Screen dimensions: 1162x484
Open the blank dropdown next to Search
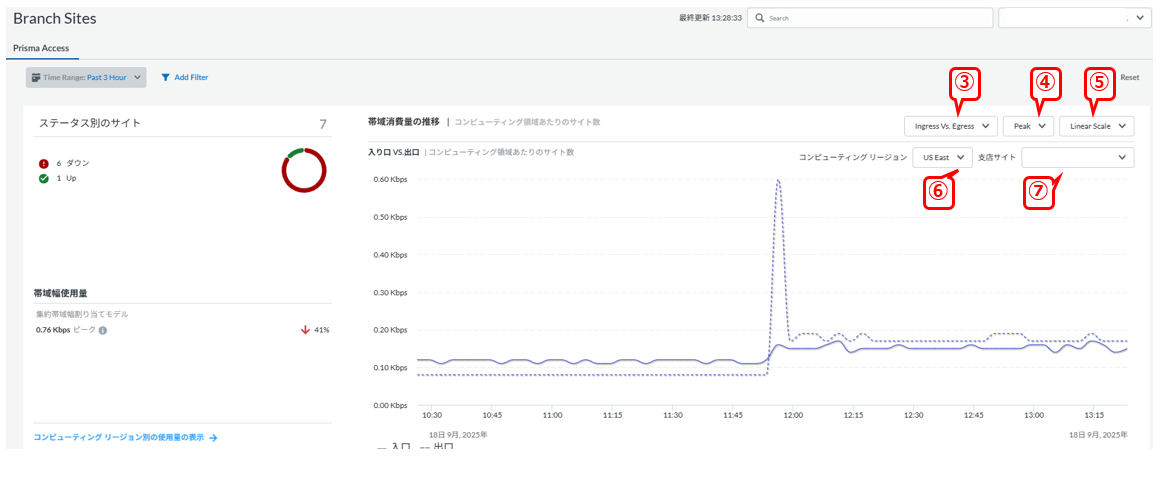click(x=1075, y=18)
